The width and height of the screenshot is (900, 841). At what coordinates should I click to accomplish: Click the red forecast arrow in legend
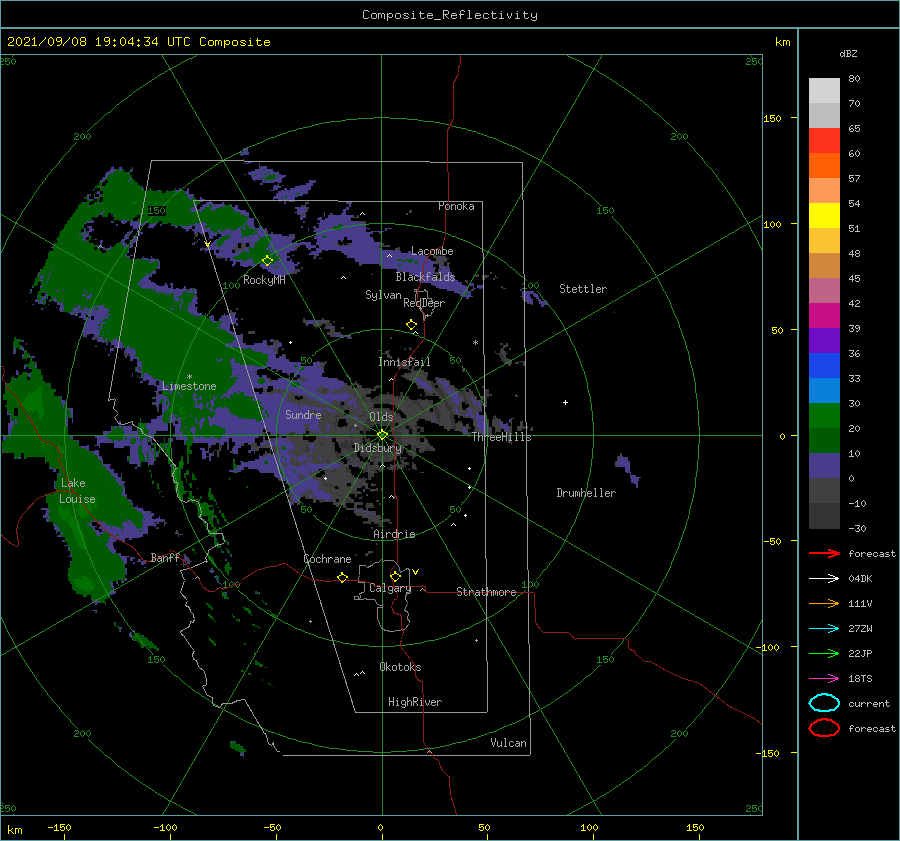pyautogui.click(x=824, y=553)
